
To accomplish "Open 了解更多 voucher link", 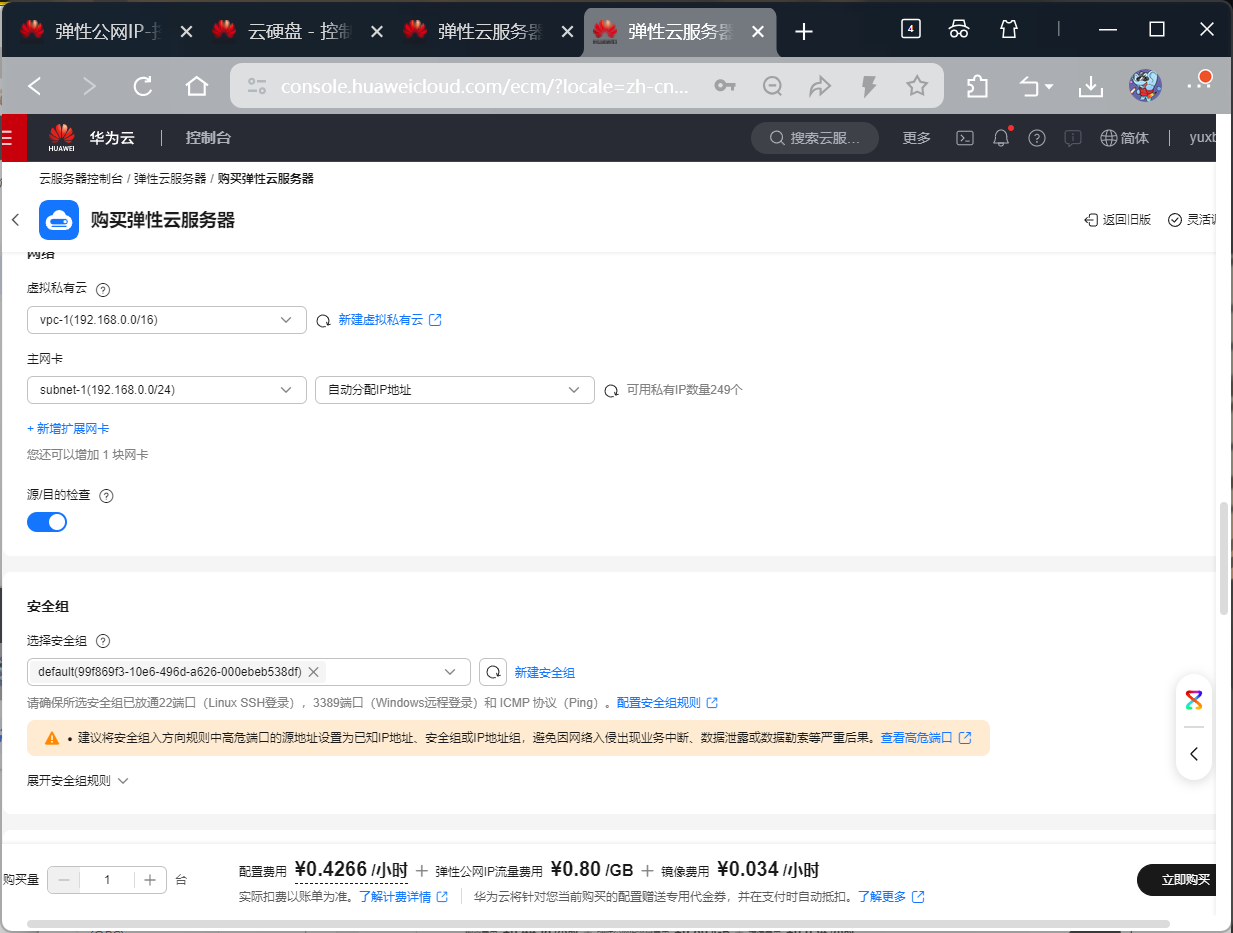I will click(x=891, y=897).
